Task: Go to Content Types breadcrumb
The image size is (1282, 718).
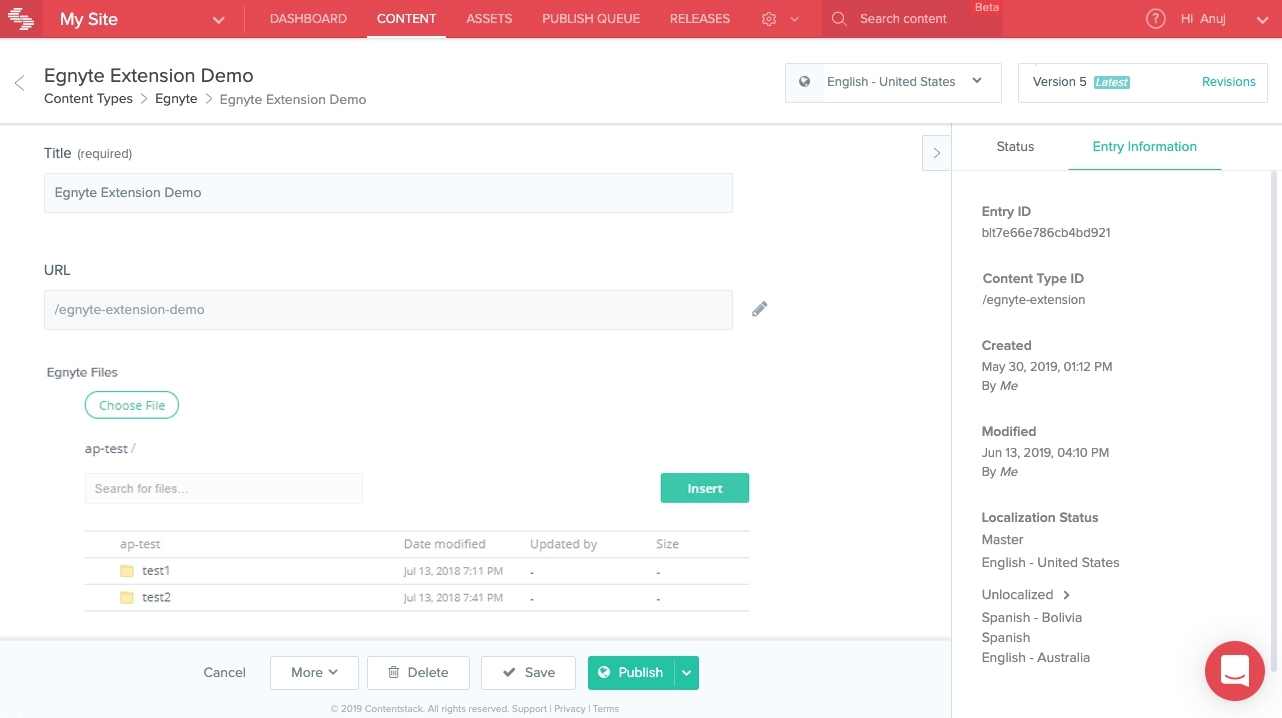Action: click(x=88, y=99)
